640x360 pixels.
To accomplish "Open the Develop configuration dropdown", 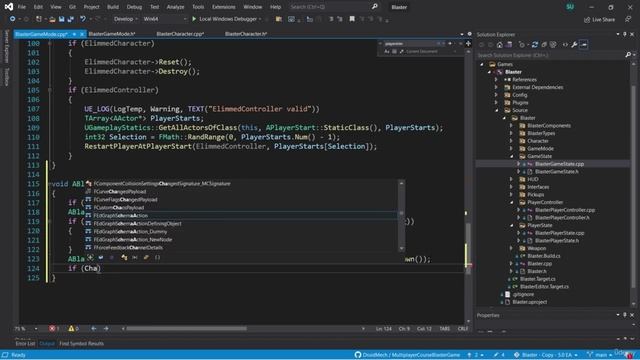I will pyautogui.click(x=126, y=19).
